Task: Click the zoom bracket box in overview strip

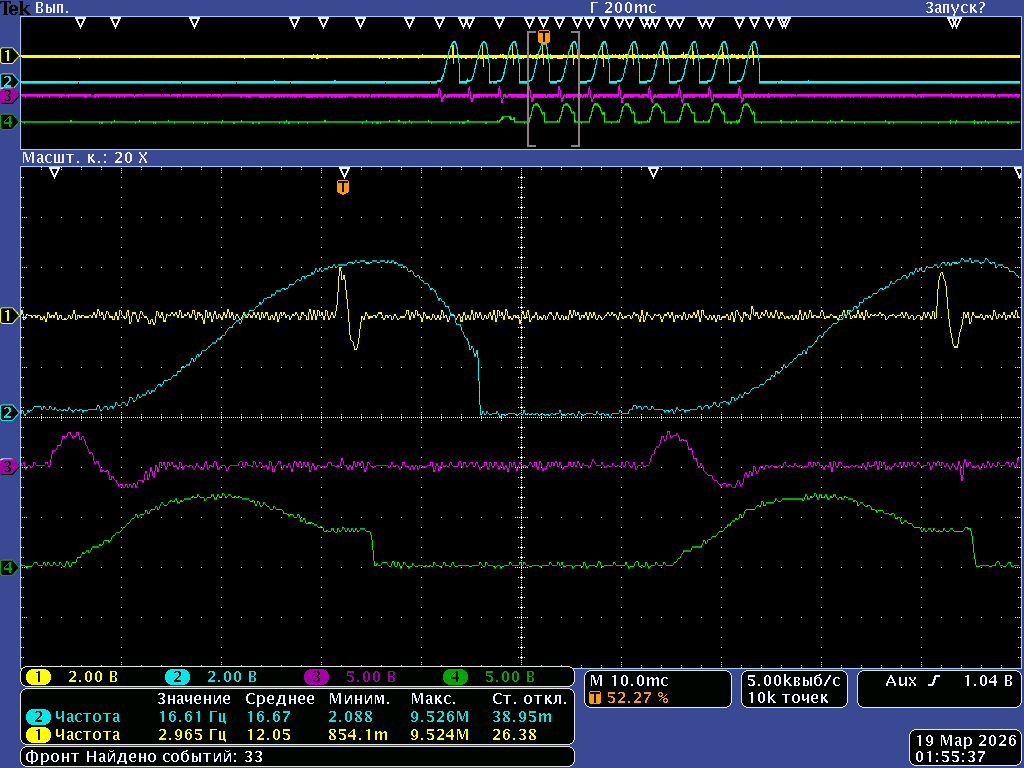Action: tap(553, 90)
